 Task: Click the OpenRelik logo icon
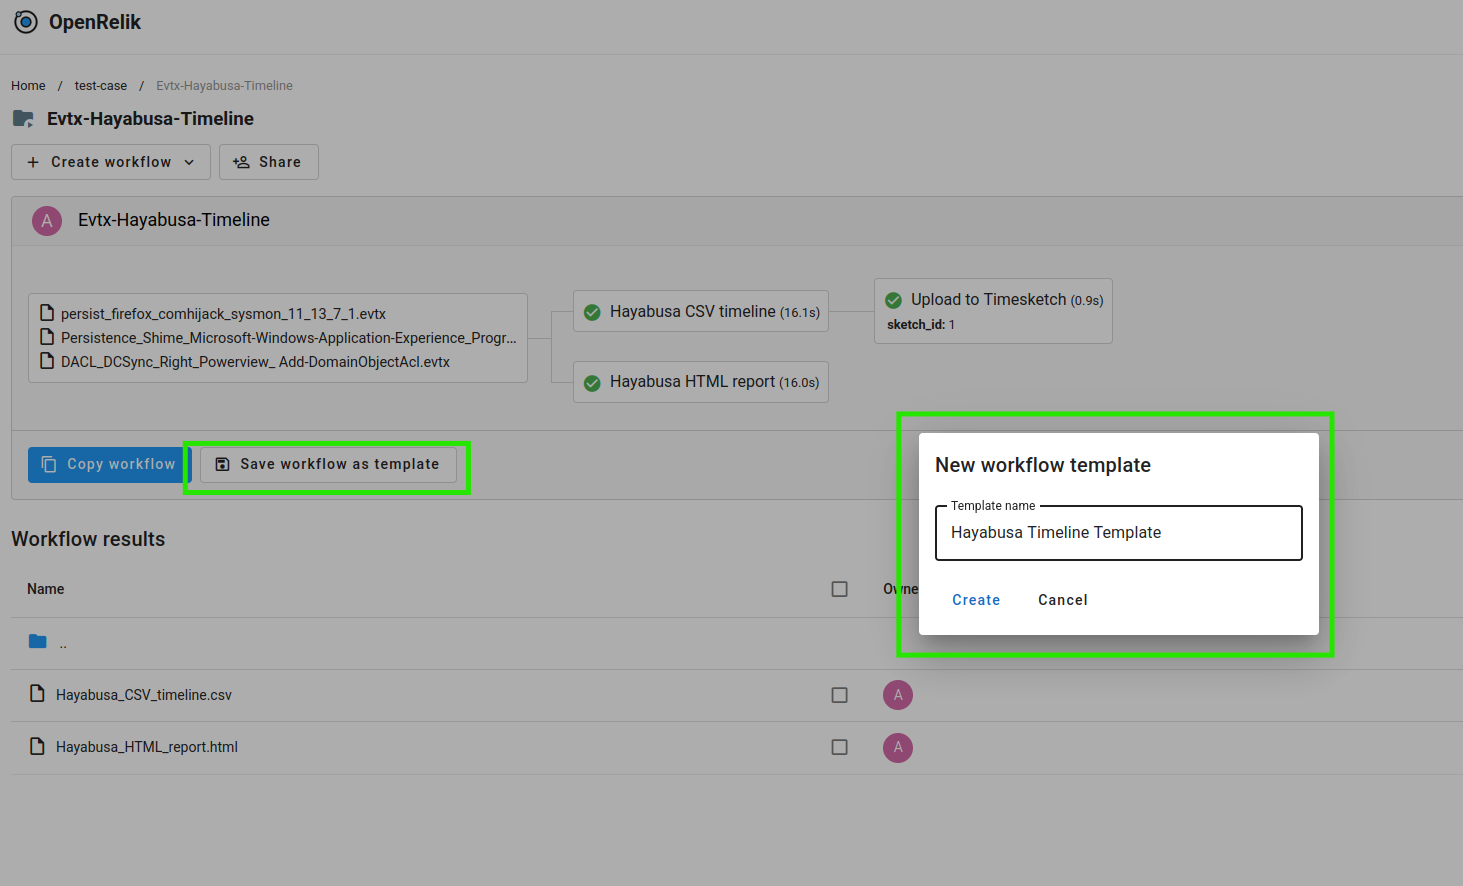pos(26,22)
